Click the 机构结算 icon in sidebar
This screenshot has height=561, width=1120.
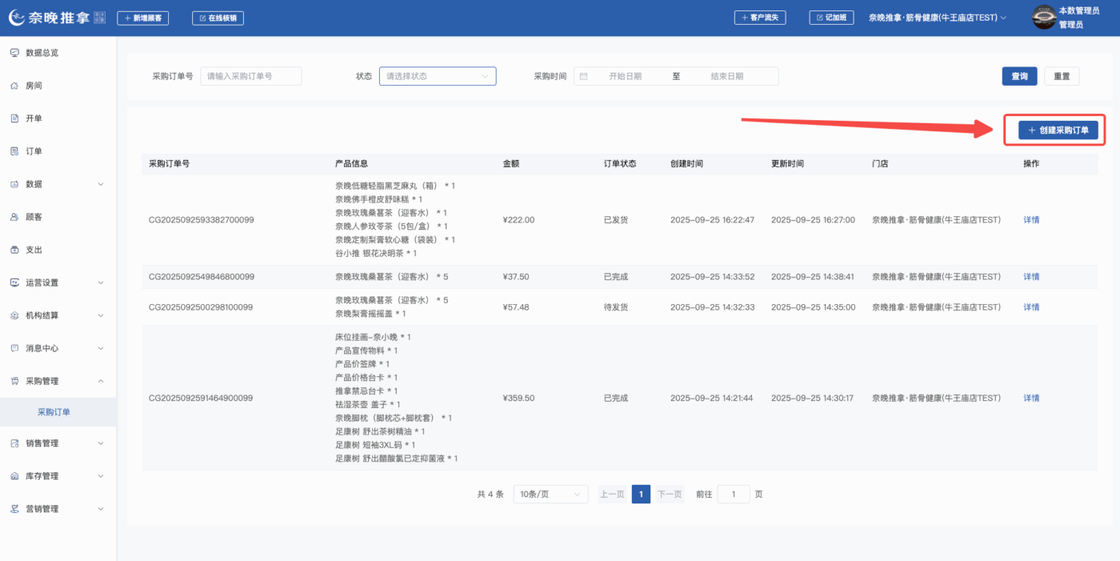click(x=14, y=316)
